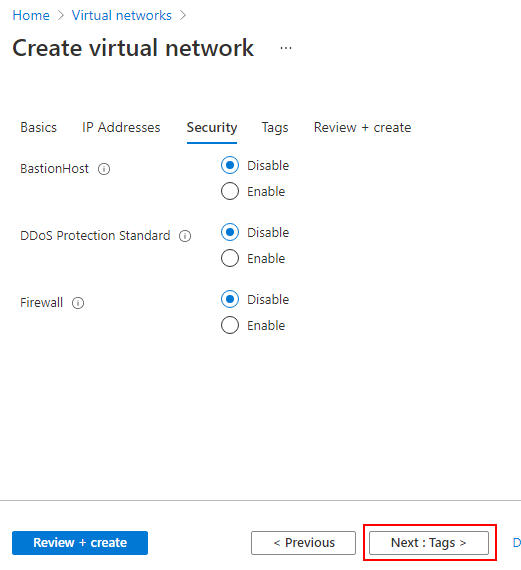This screenshot has width=521, height=570.
Task: Select Disable for BastionHost
Action: [230, 165]
